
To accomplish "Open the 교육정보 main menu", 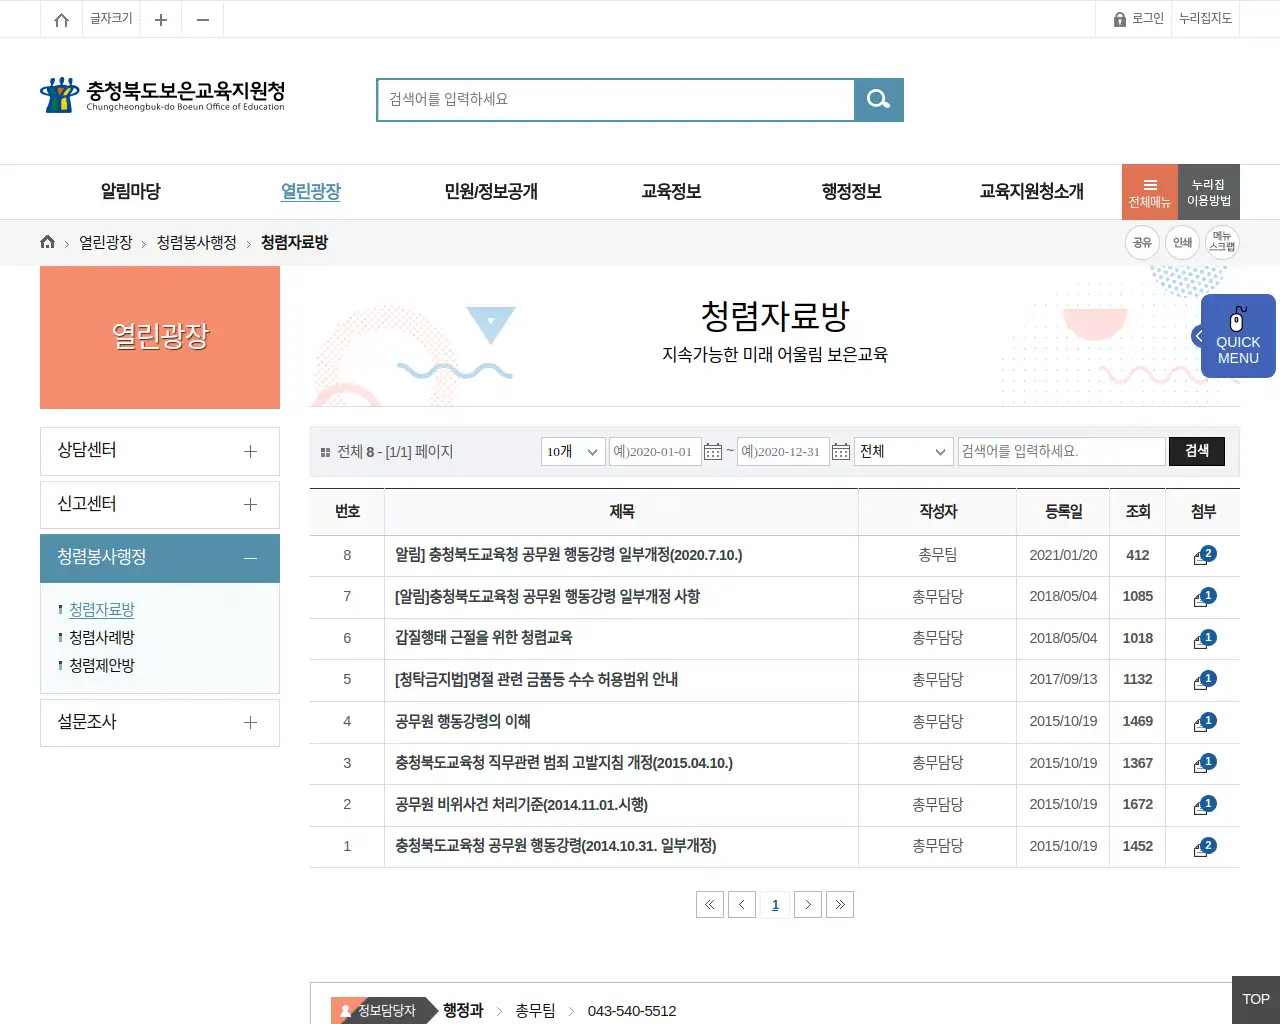I will click(671, 191).
